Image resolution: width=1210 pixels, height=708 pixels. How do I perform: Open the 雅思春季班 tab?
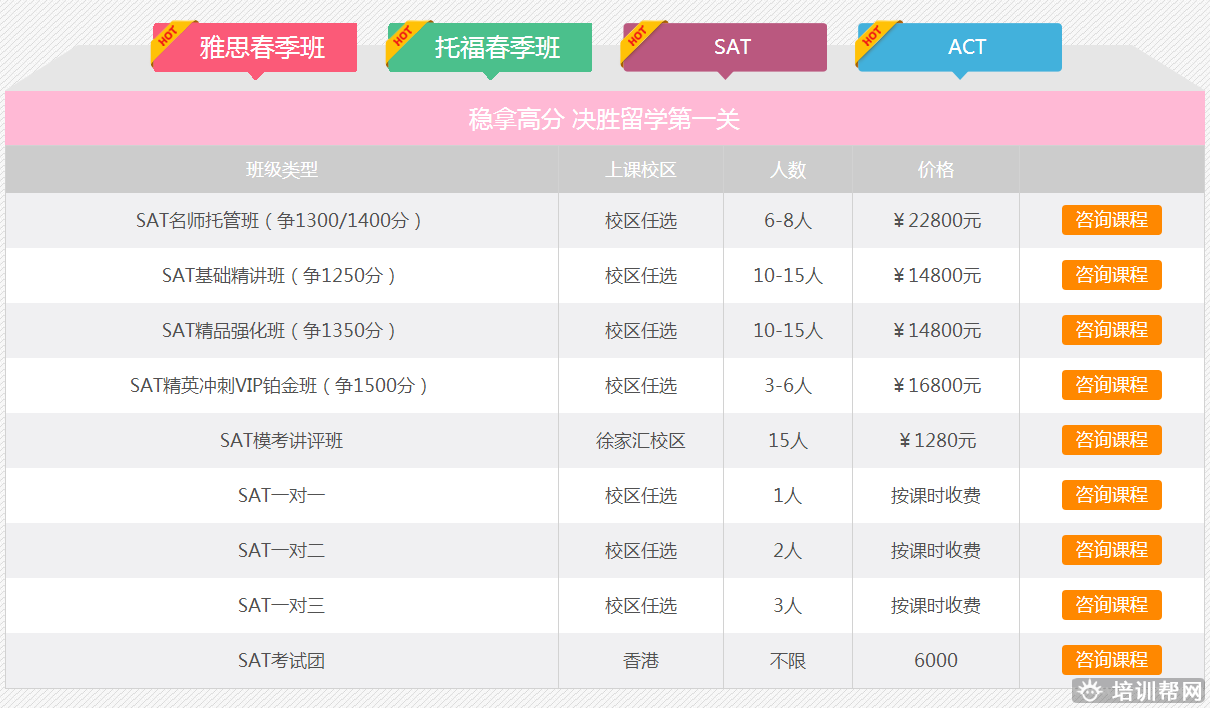(x=255, y=47)
